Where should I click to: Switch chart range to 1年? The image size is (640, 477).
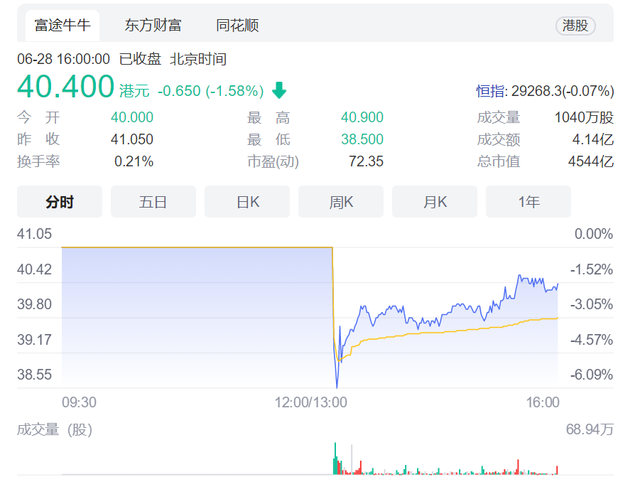point(529,202)
